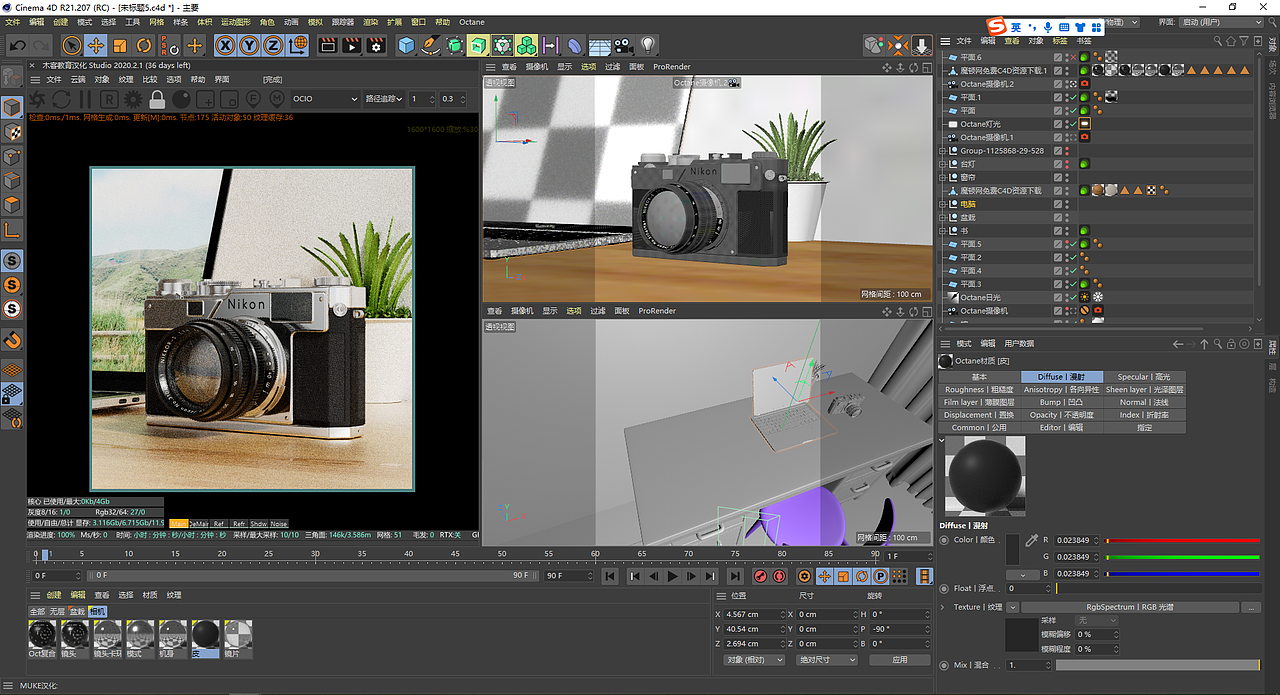Screen dimensions: 1280x695
Task: Open the 对象 (相对) dropdown
Action: point(755,660)
